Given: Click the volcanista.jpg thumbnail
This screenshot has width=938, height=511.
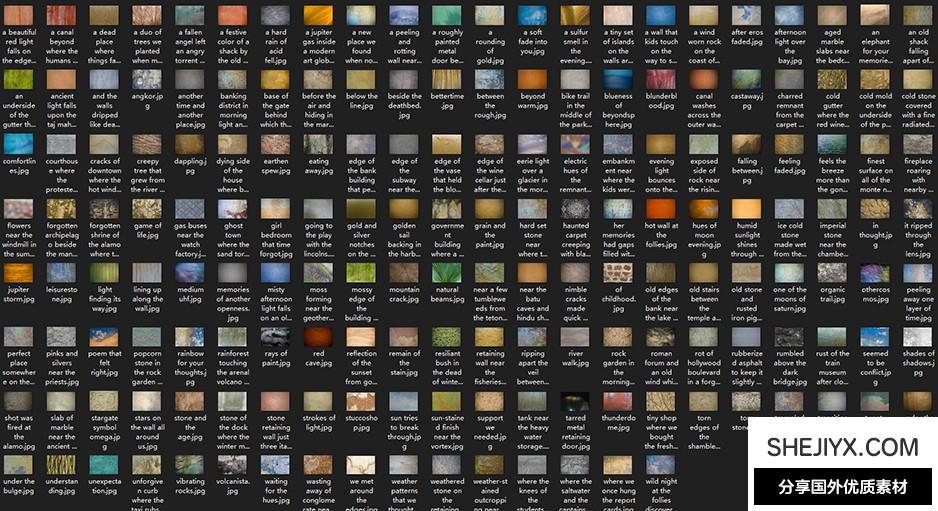Looking at the screenshot, I should click(x=233, y=465).
